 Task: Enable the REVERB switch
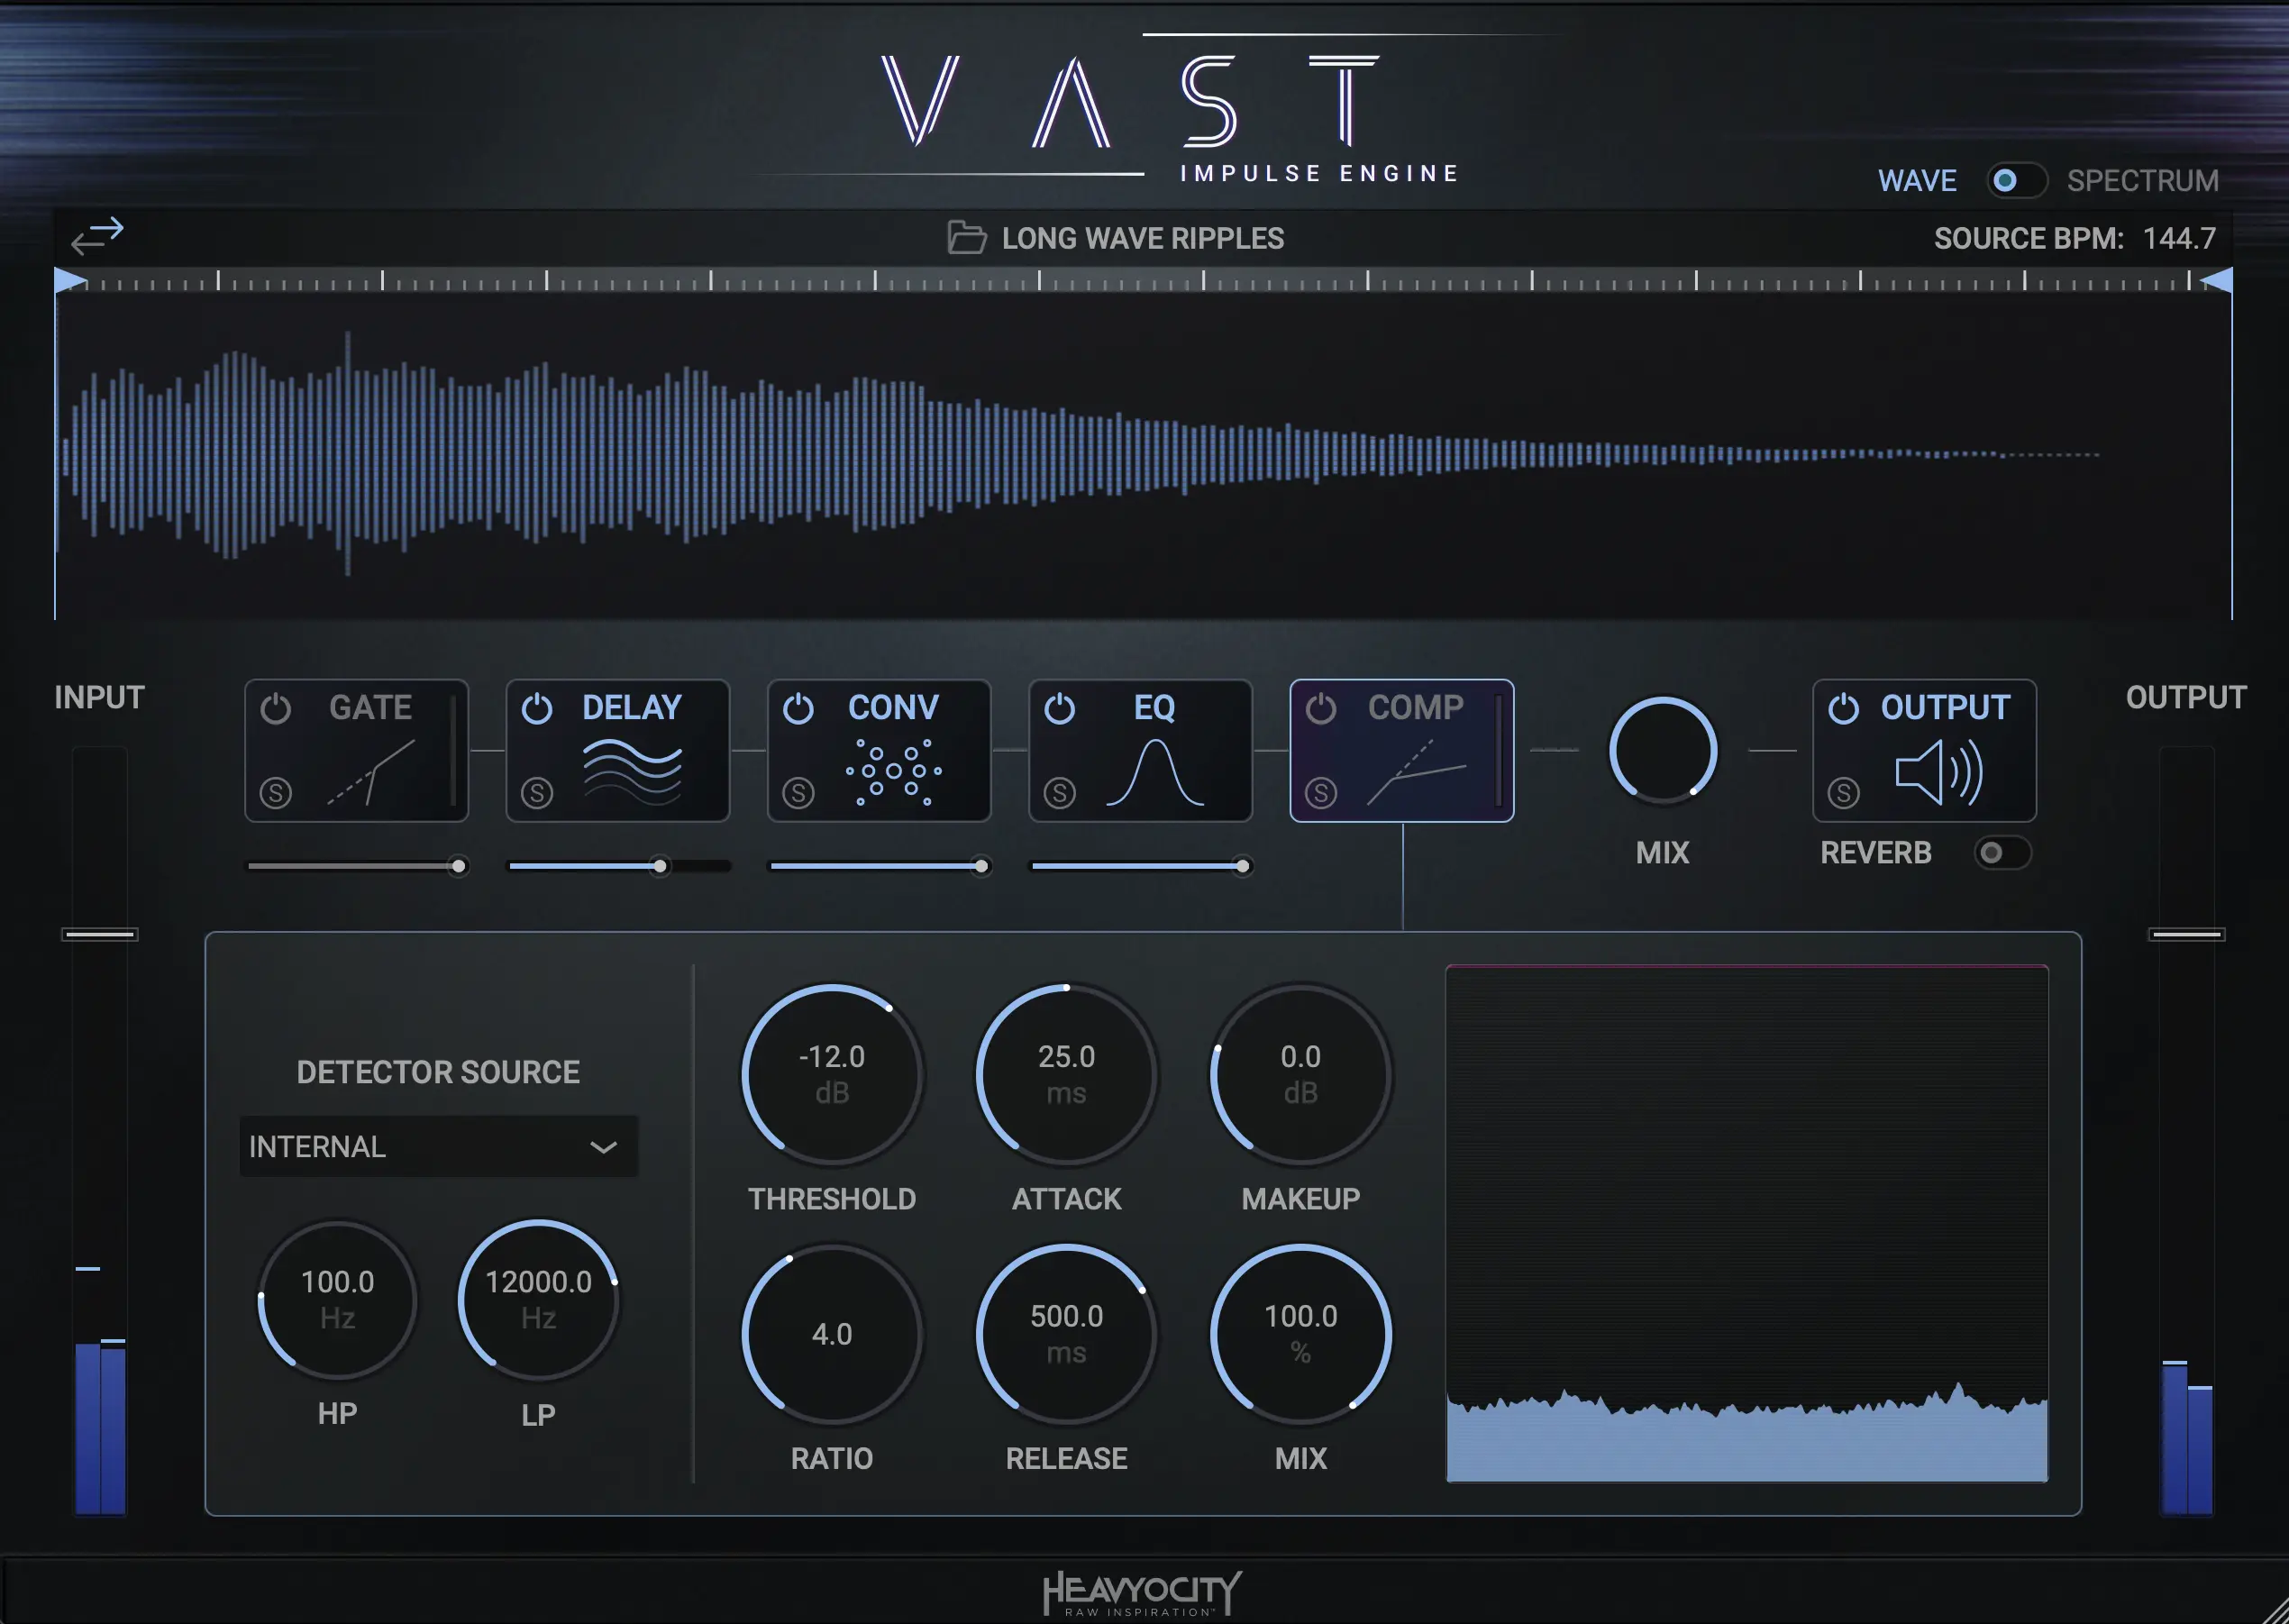(2002, 853)
